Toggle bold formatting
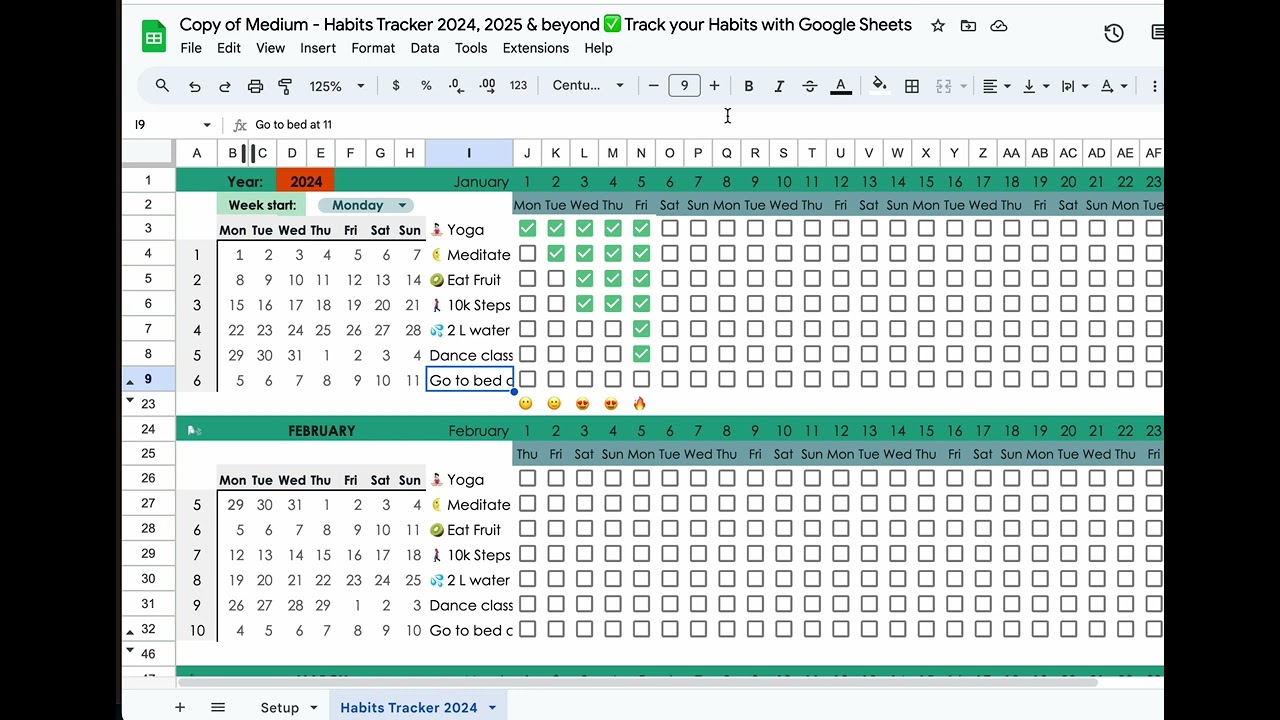The image size is (1280, 720). click(x=748, y=87)
